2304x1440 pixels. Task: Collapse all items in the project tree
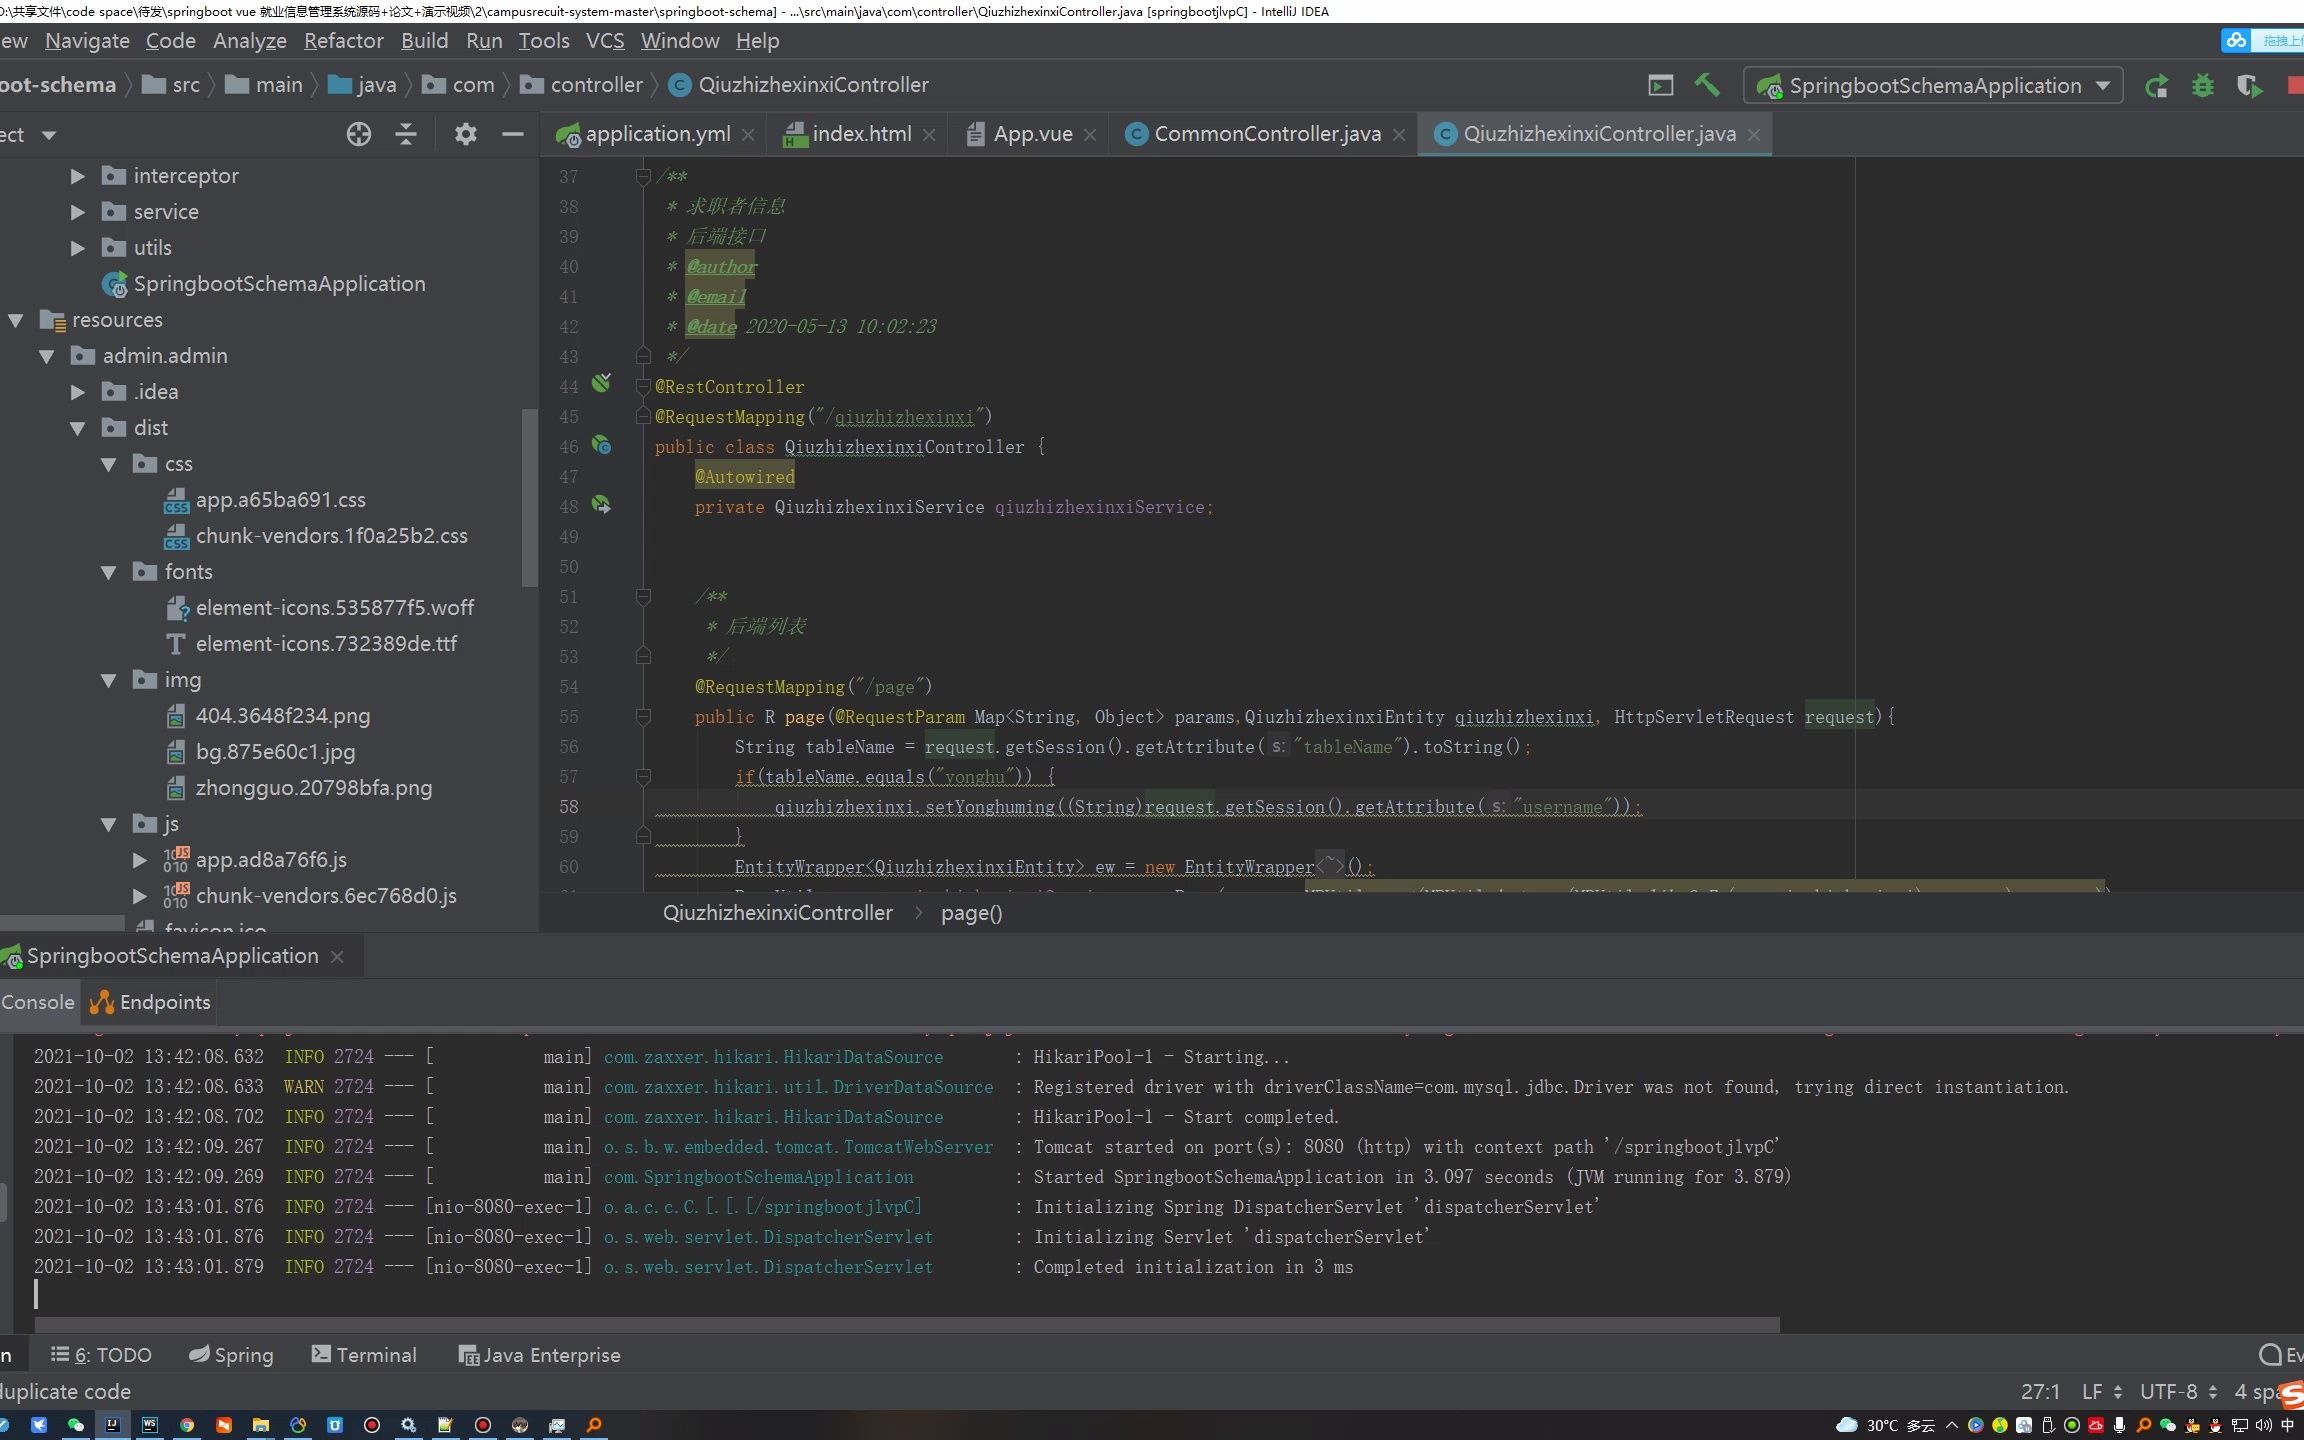[x=406, y=134]
